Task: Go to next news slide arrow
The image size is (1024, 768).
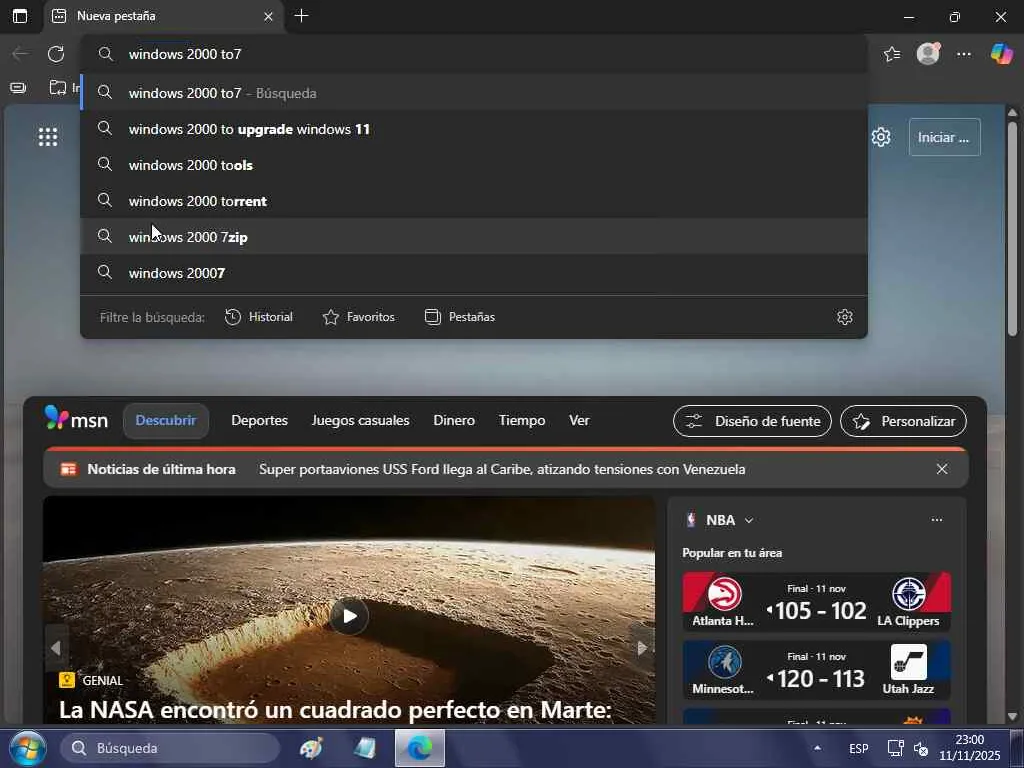Action: pos(641,648)
